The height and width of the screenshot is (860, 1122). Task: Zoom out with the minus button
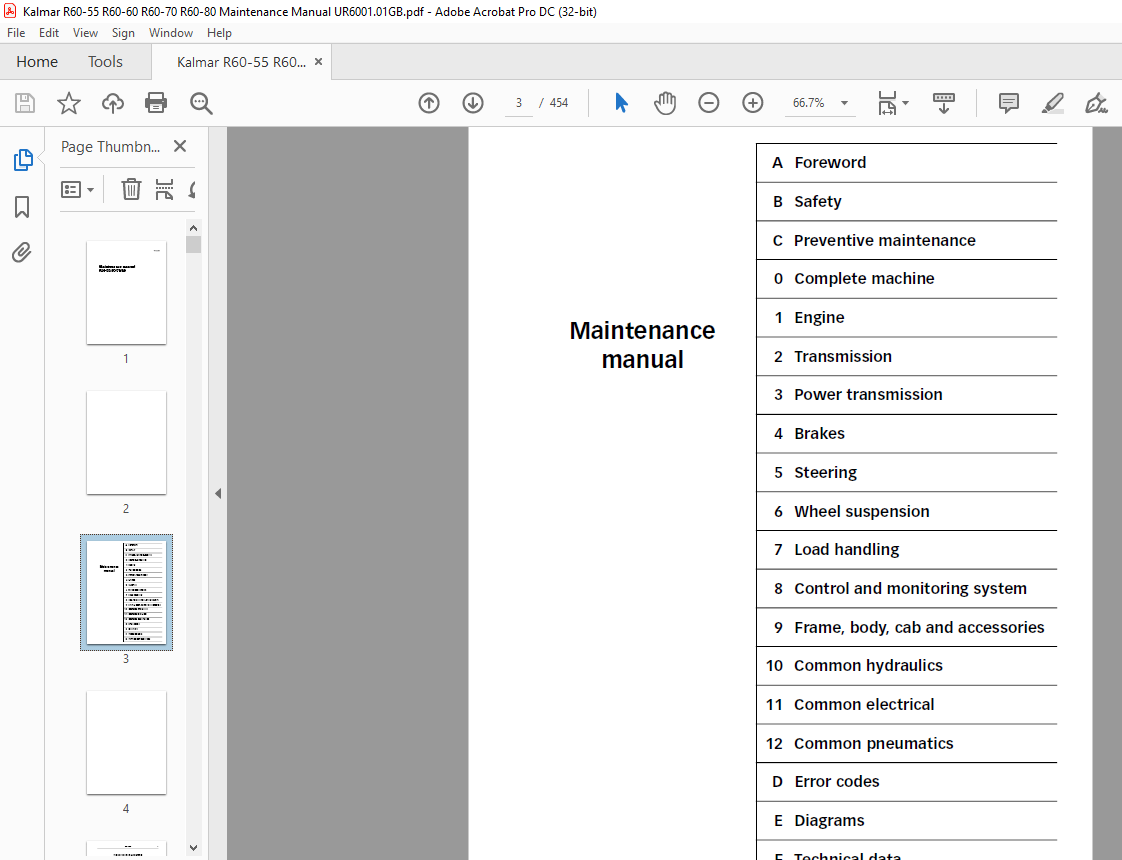pos(708,103)
